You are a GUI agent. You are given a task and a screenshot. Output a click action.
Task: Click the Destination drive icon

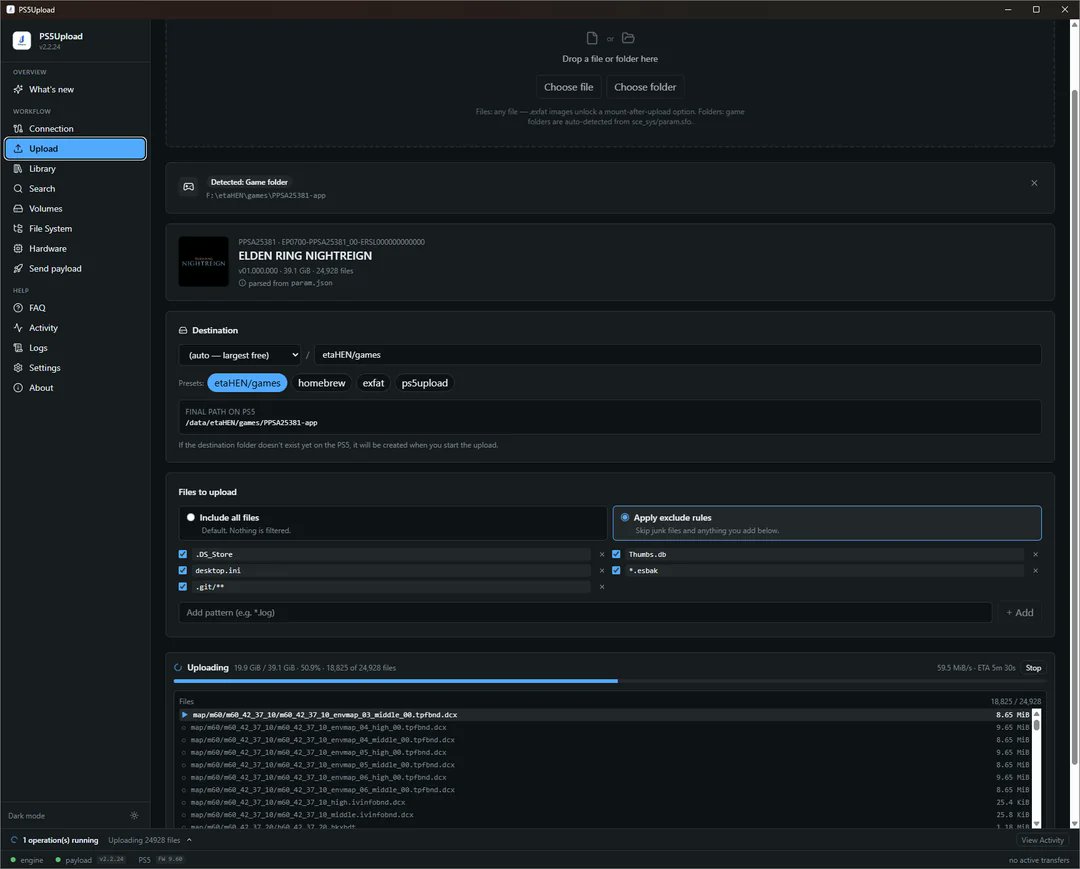[x=183, y=331]
